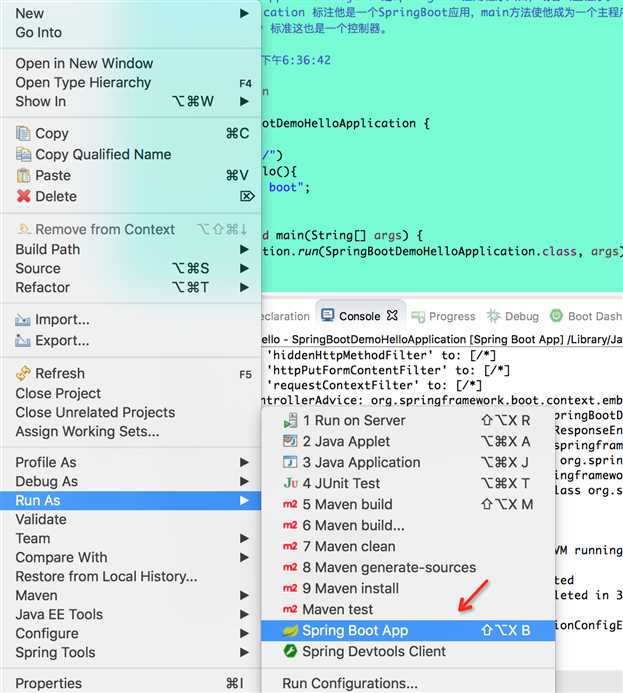Viewport: 623px width, 693px height.
Task: Click the Spring Devtools Client green icon
Action: [x=290, y=651]
